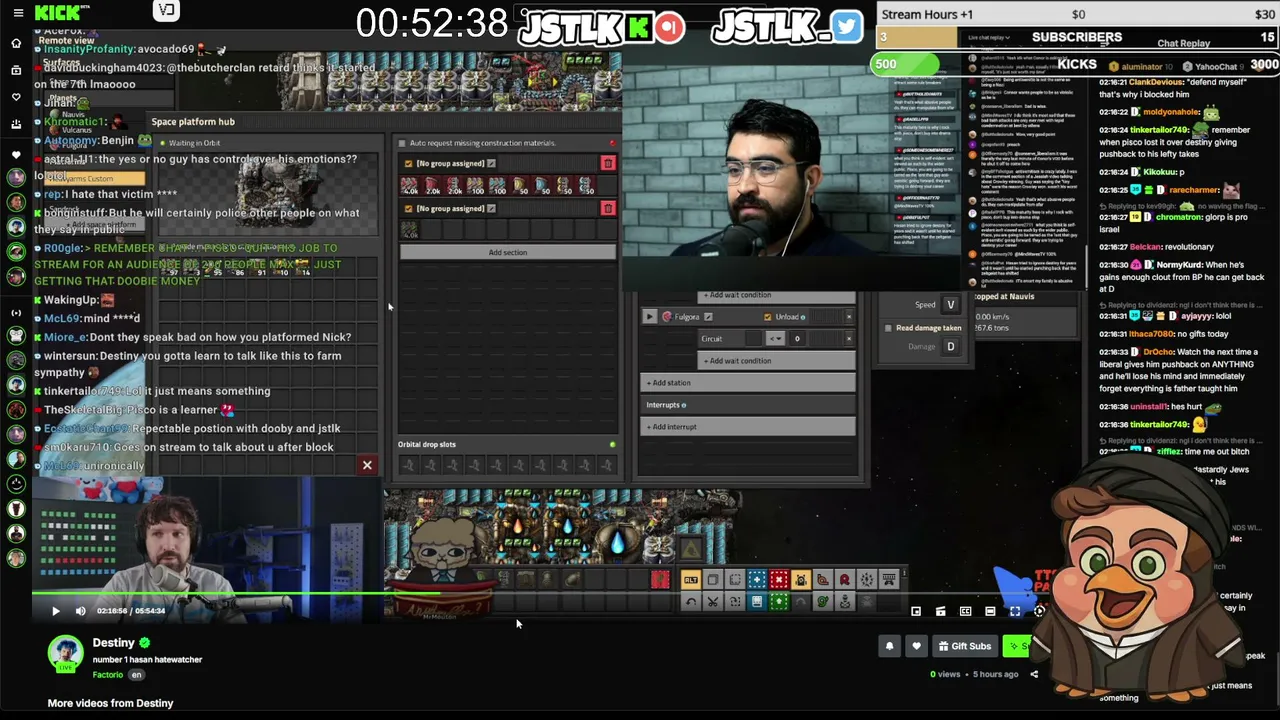
Task: Select the blue blueprint tool with plus
Action: [x=757, y=580]
